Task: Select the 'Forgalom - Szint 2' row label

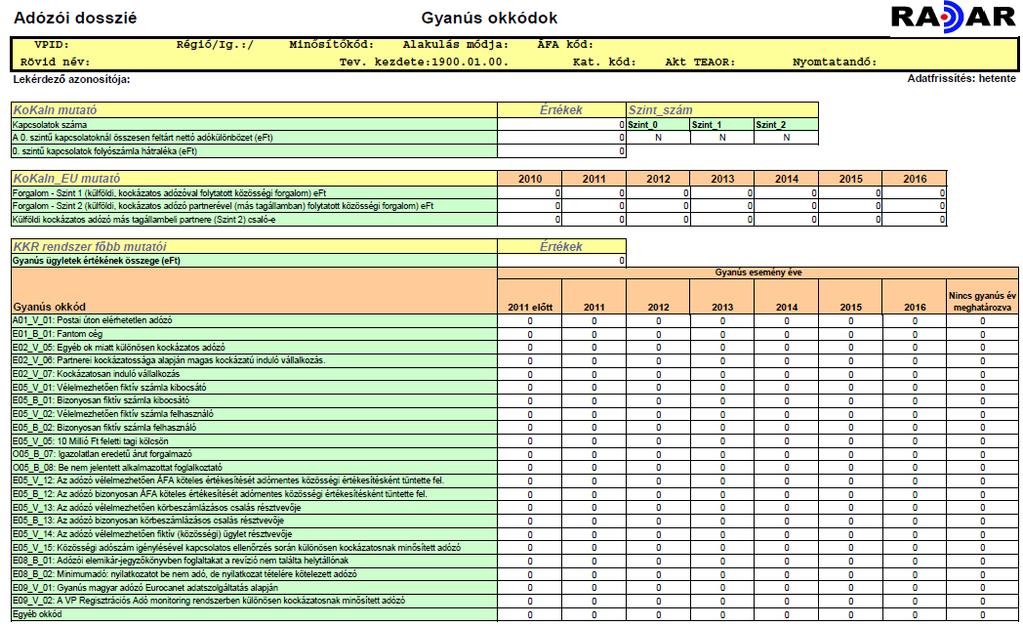Action: click(254, 206)
